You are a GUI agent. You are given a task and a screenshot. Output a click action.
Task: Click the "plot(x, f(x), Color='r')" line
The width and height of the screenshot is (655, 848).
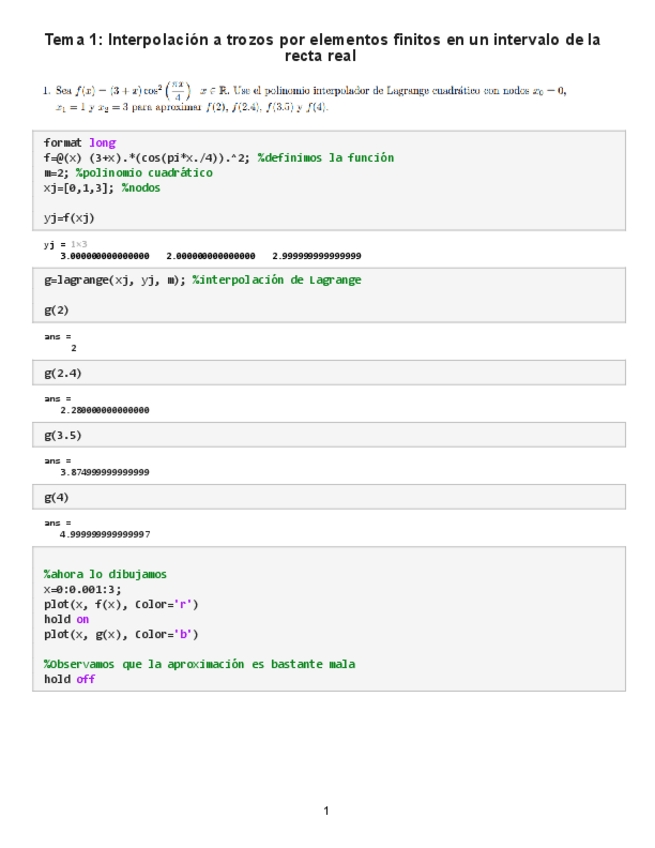click(x=121, y=604)
